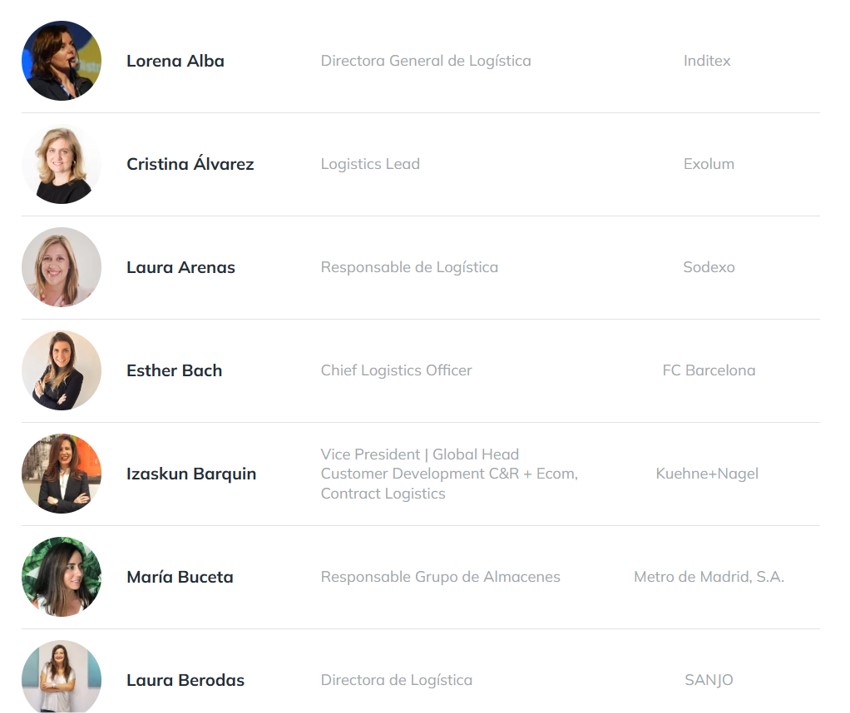Screen dimensions: 850x713
Task: Click the Metro de Madrid, S.A. label
Action: point(708,577)
